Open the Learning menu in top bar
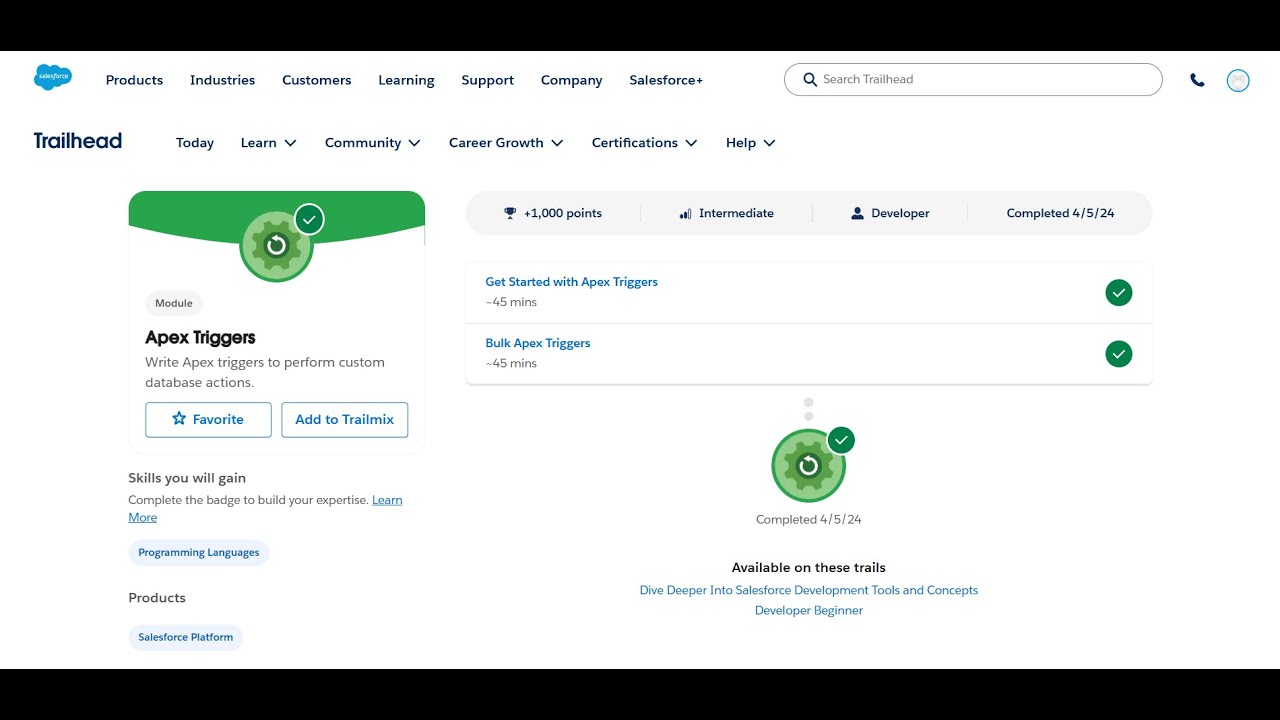Screen dimensions: 1280x720 coord(406,80)
